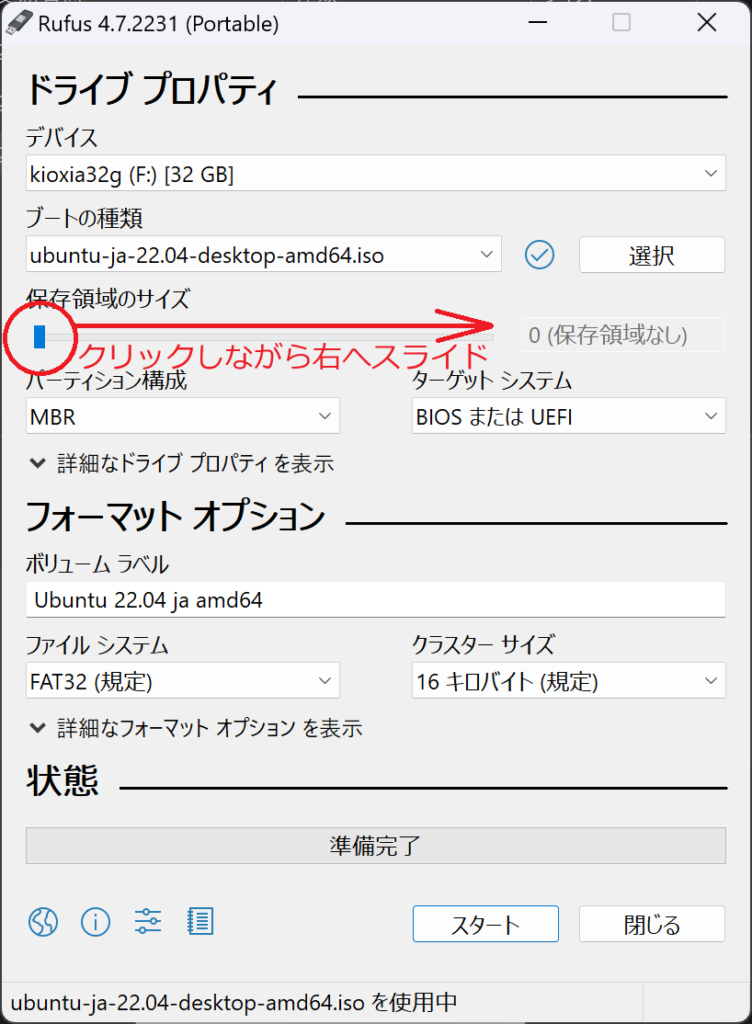Click Rufus USB icon in title bar

click(18, 23)
